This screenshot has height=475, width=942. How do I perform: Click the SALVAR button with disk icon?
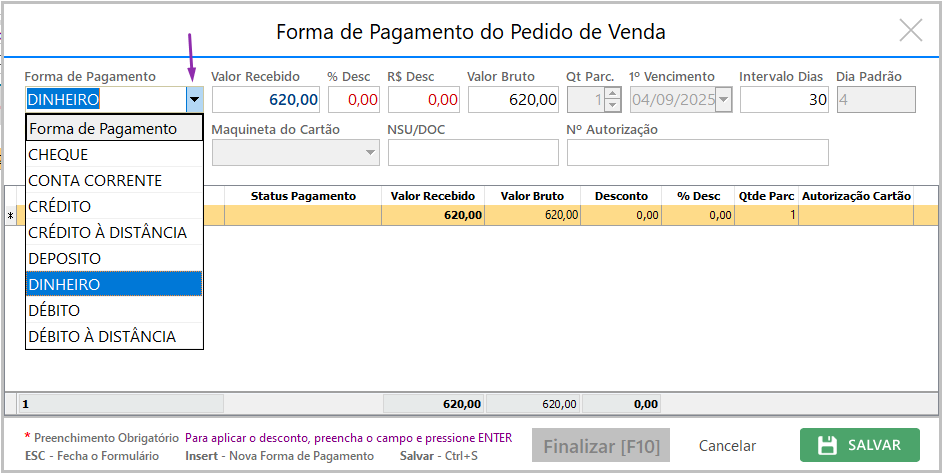[x=859, y=445]
